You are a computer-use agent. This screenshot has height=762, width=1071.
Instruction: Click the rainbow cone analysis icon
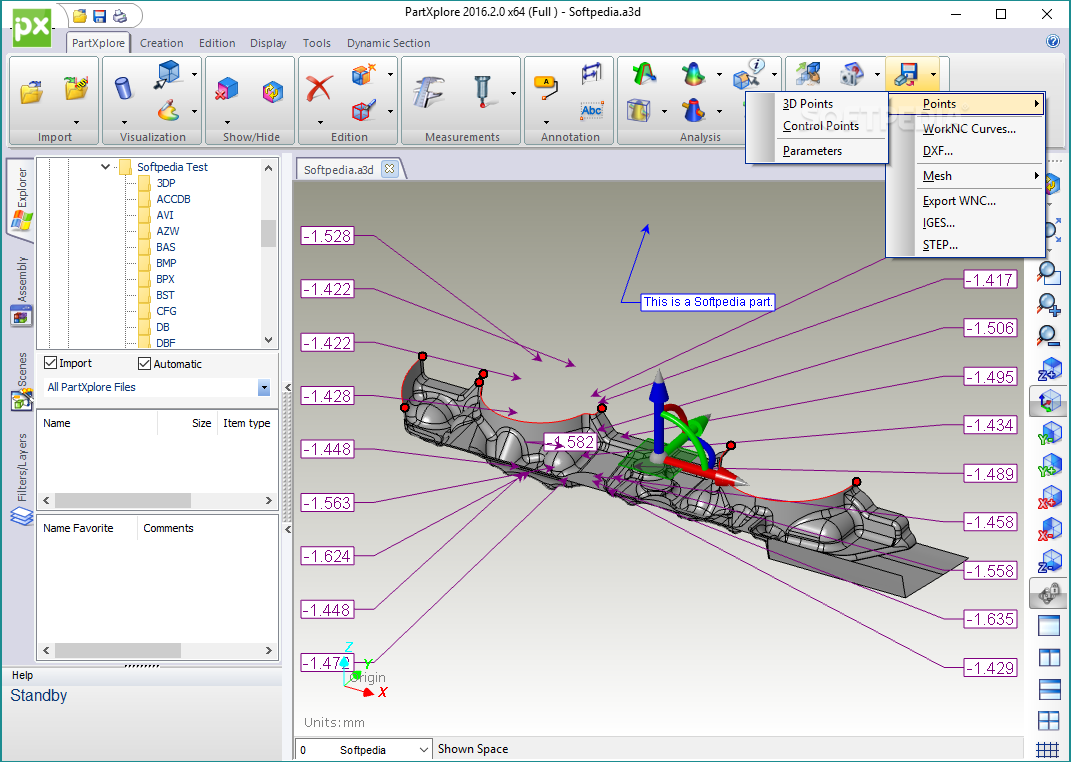tap(693, 74)
